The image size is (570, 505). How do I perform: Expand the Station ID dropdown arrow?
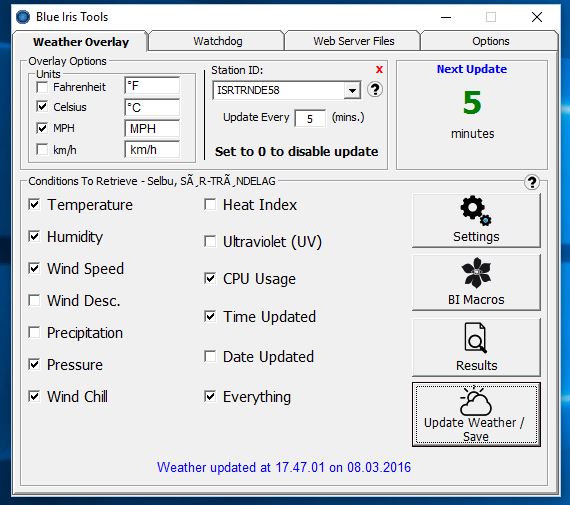352,90
